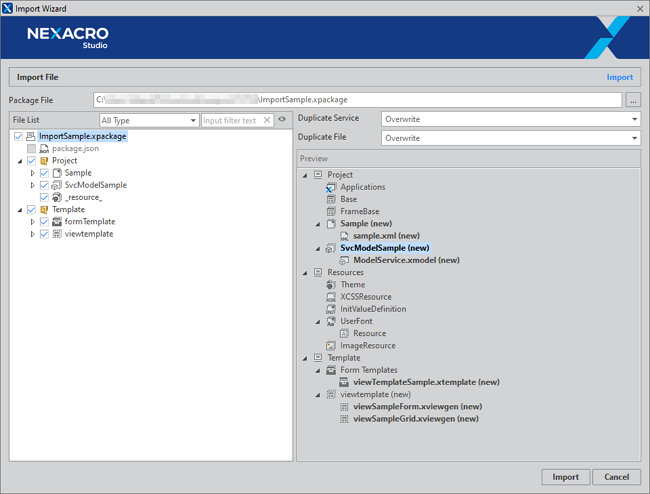Click the Applications icon in Preview tree
This screenshot has height=494, width=650.
click(331, 187)
